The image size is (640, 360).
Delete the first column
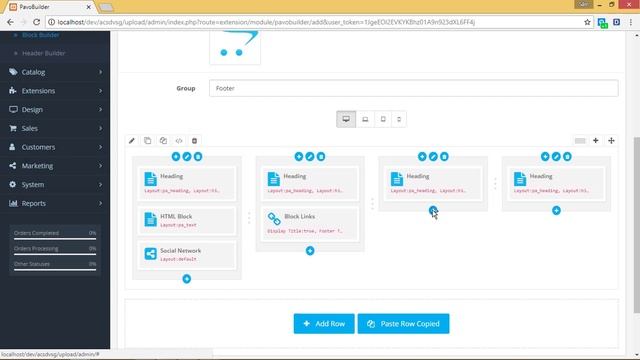tap(198, 156)
